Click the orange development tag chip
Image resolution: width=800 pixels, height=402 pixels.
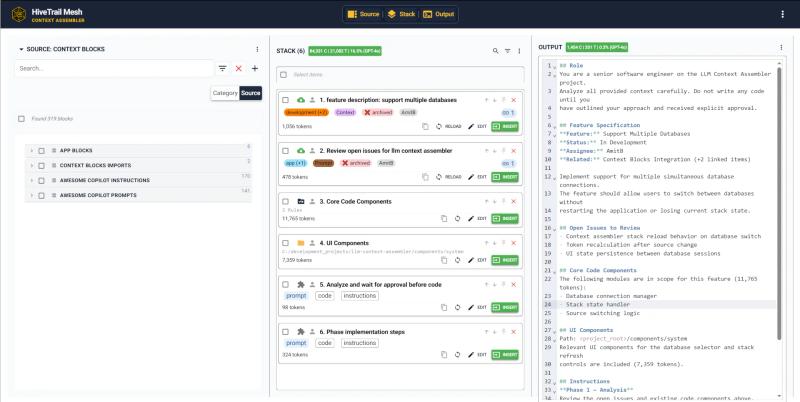tap(306, 112)
